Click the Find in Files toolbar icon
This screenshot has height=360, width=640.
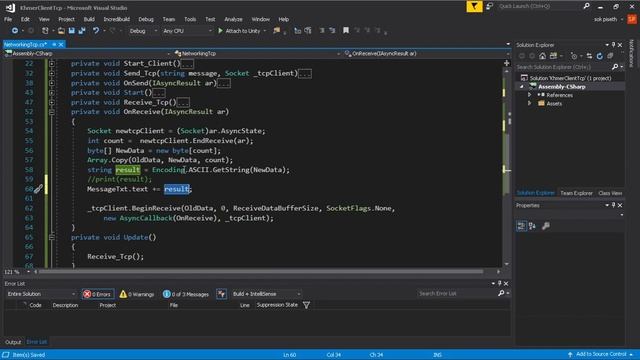coord(277,31)
